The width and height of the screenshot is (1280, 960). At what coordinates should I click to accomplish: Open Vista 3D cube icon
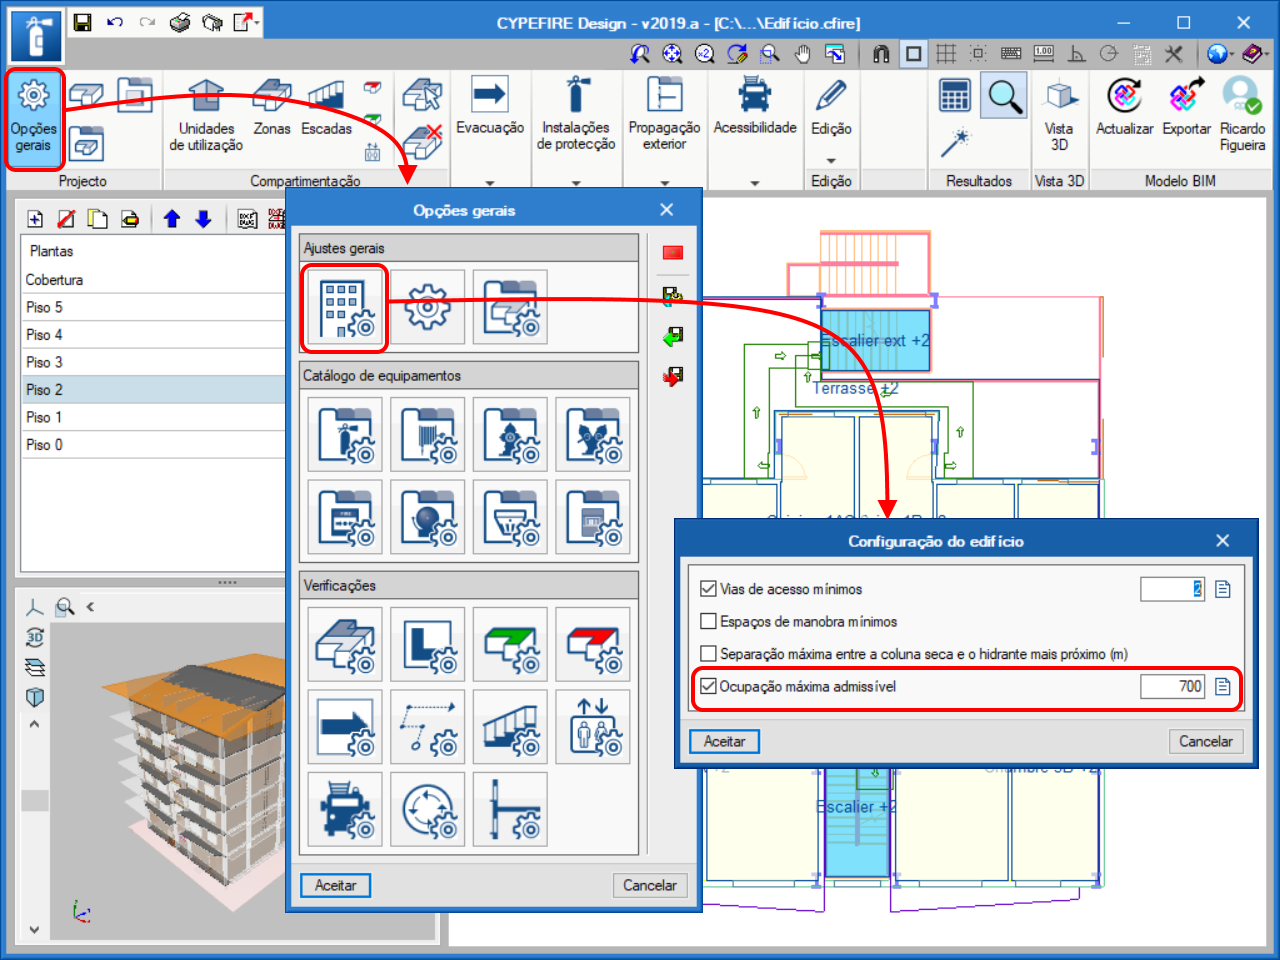[1059, 96]
